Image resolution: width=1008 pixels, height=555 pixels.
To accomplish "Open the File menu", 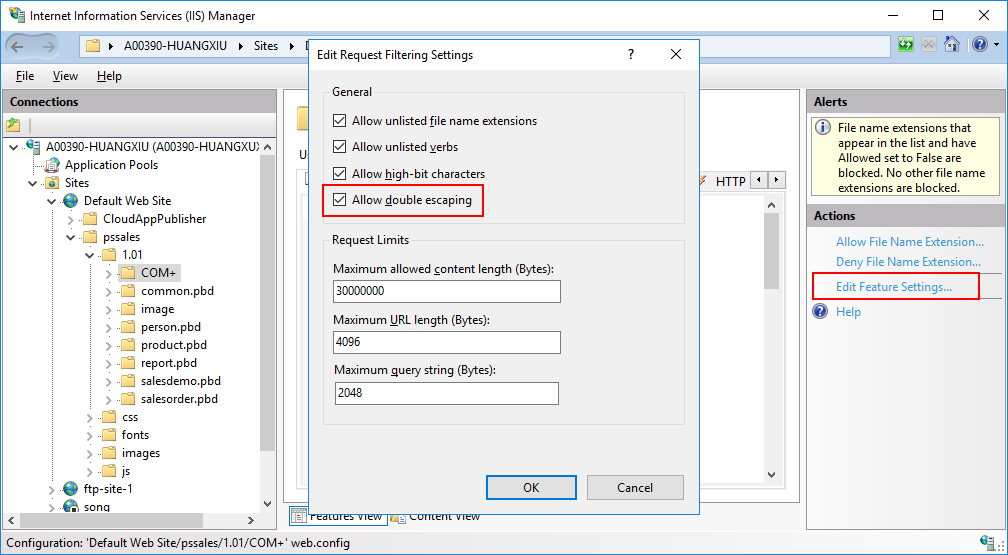I will click(25, 76).
